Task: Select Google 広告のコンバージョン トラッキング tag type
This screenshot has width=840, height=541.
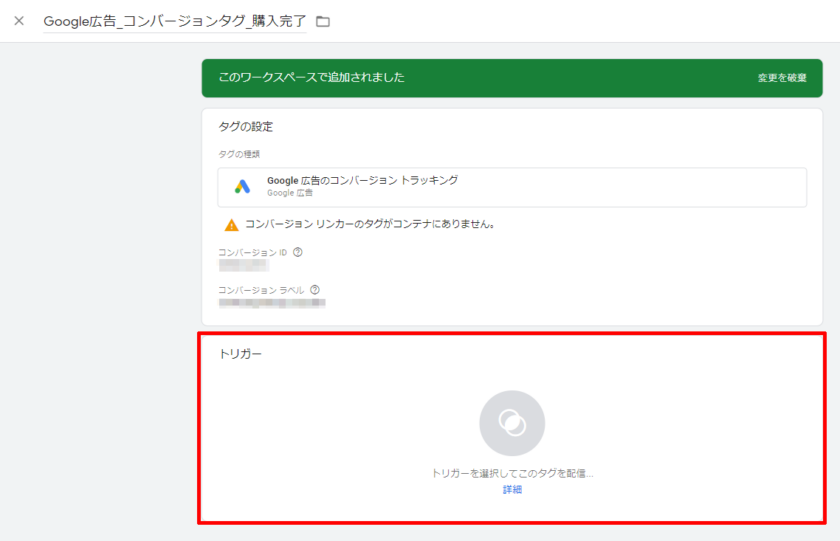Action: pos(512,187)
